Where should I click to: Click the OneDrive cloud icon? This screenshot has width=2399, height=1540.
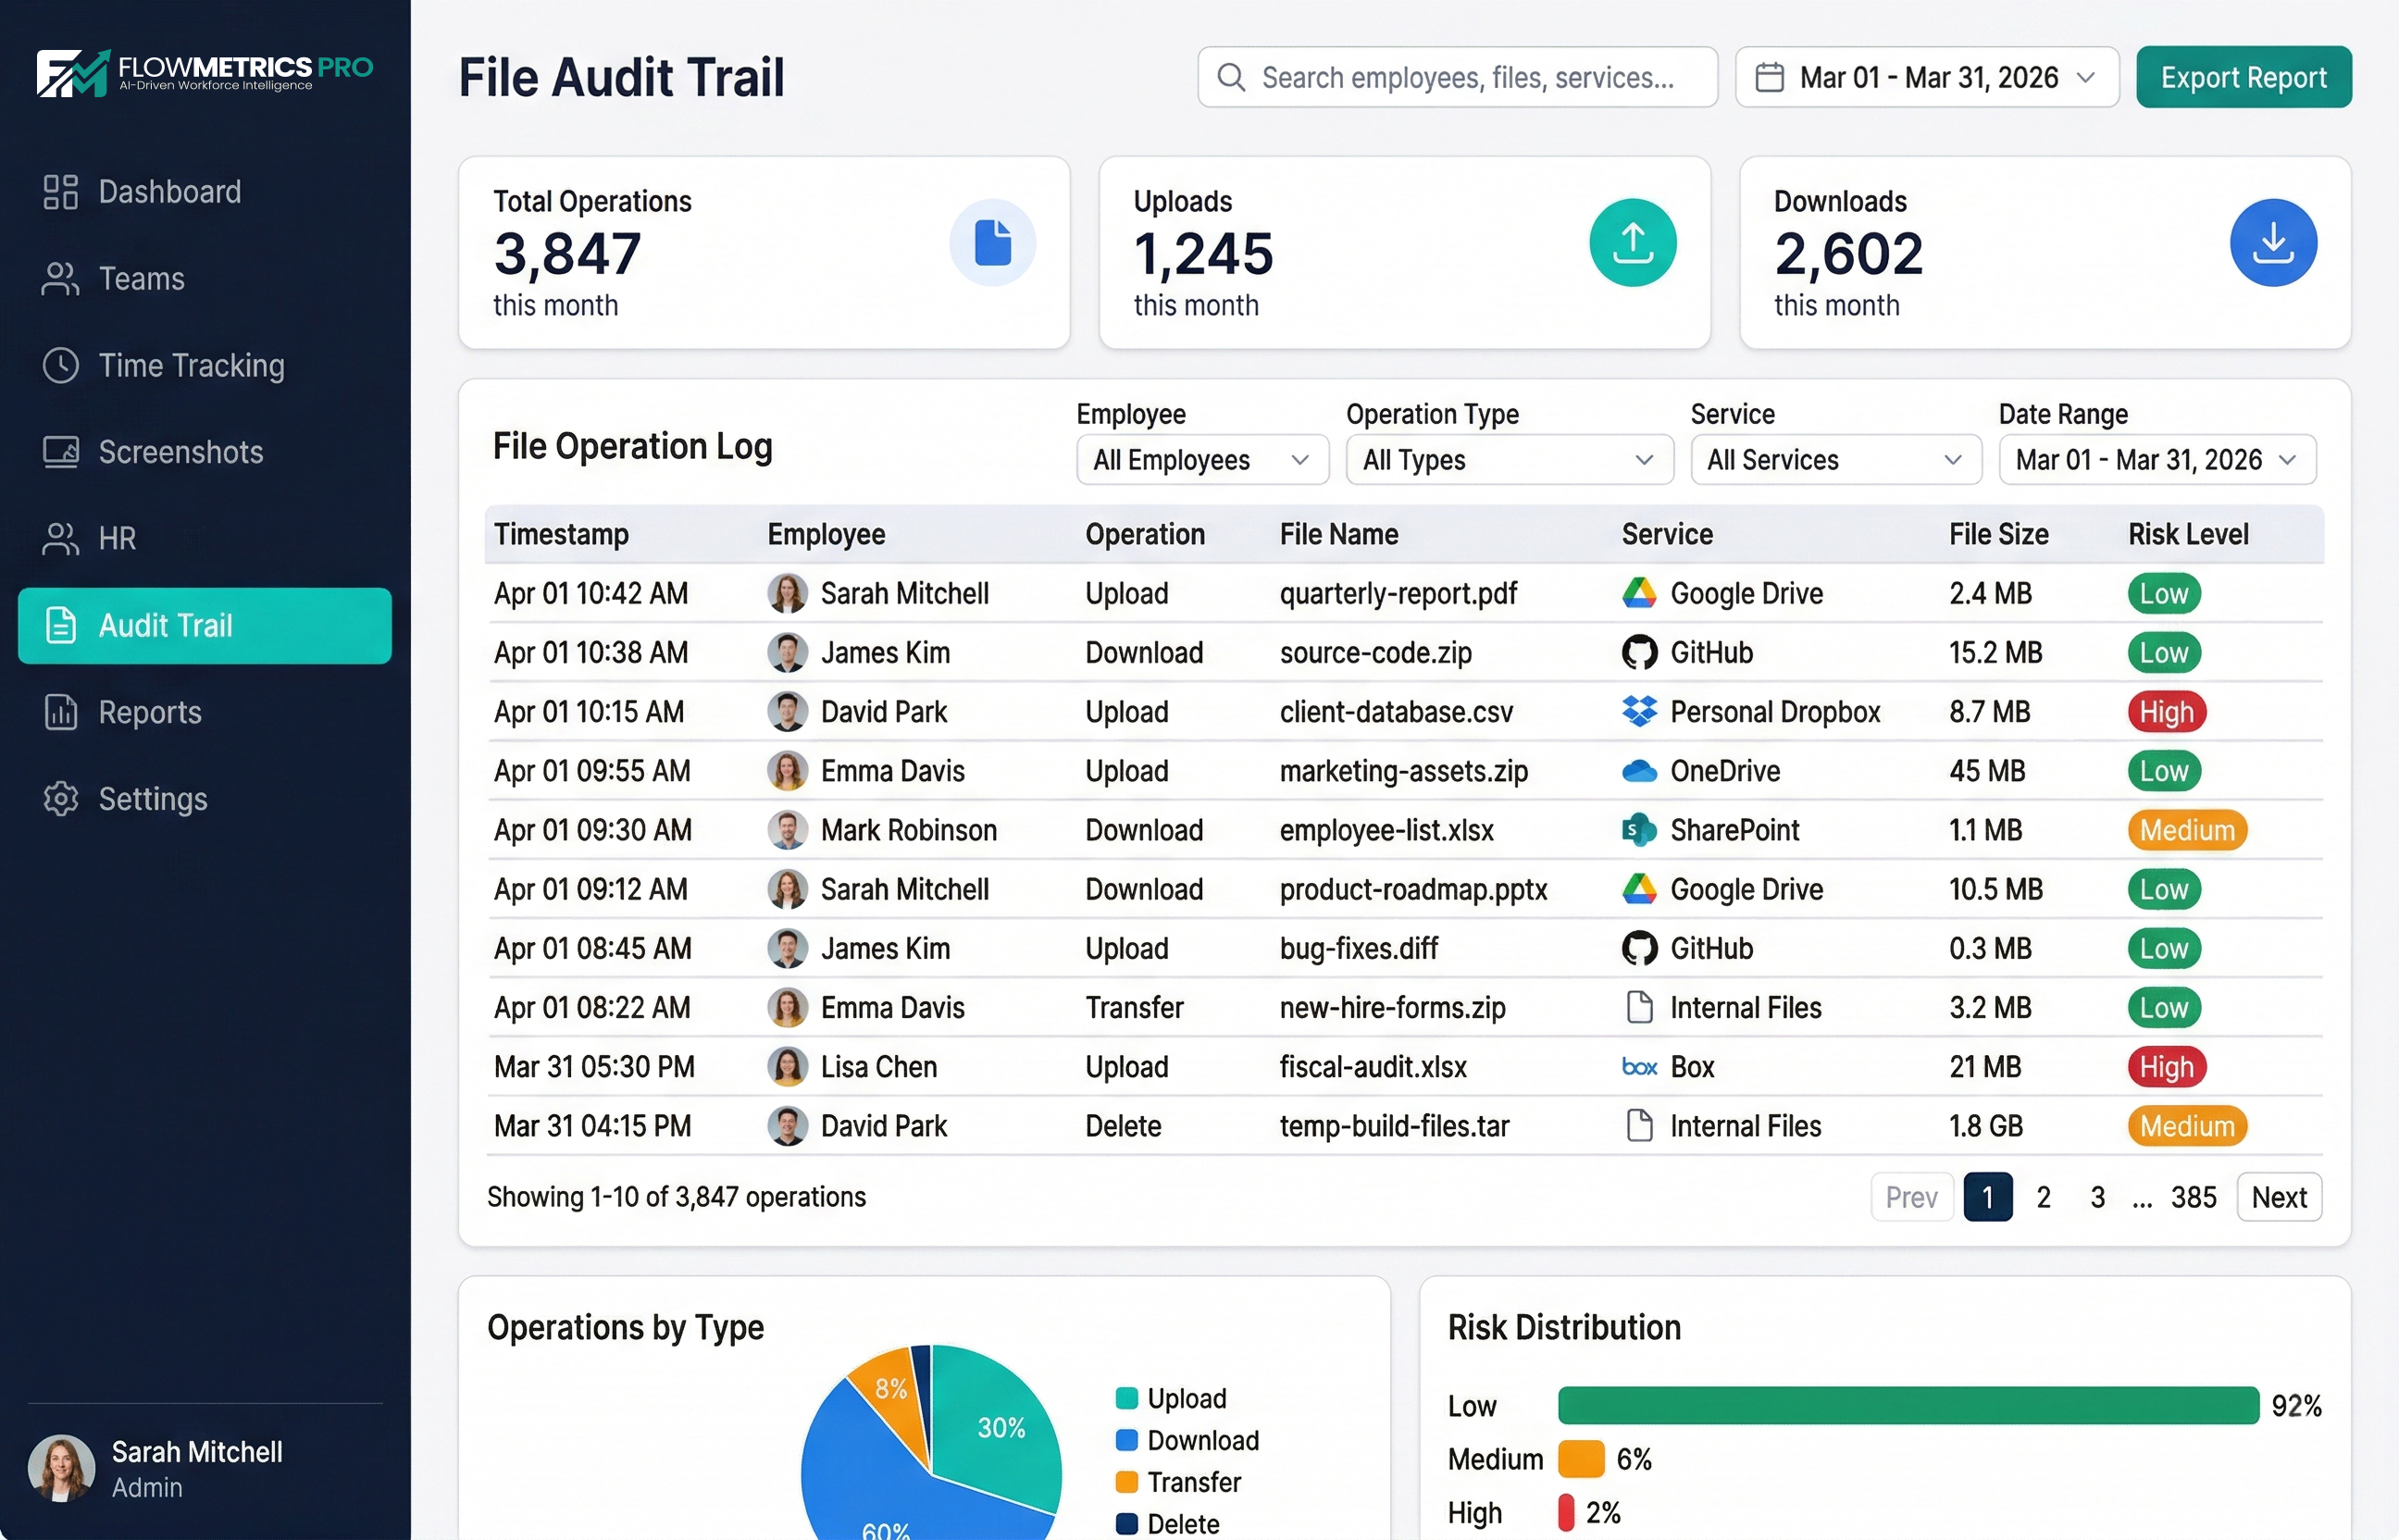click(1638, 771)
